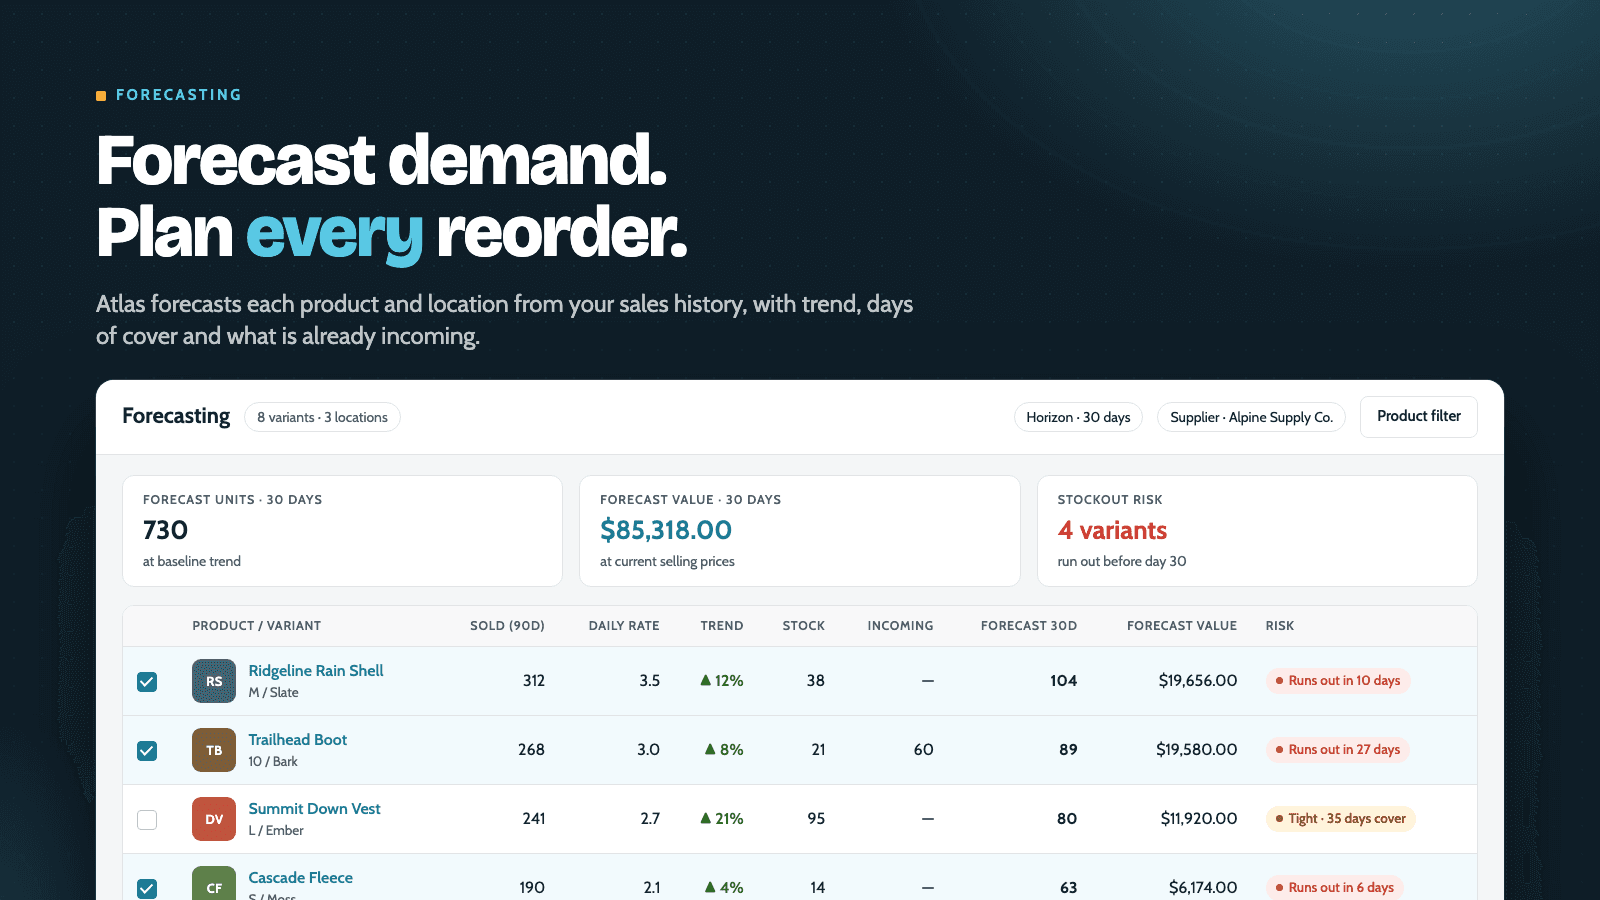The width and height of the screenshot is (1600, 900).
Task: Click the 'Runs out in 6 days' badge
Action: click(x=1335, y=888)
